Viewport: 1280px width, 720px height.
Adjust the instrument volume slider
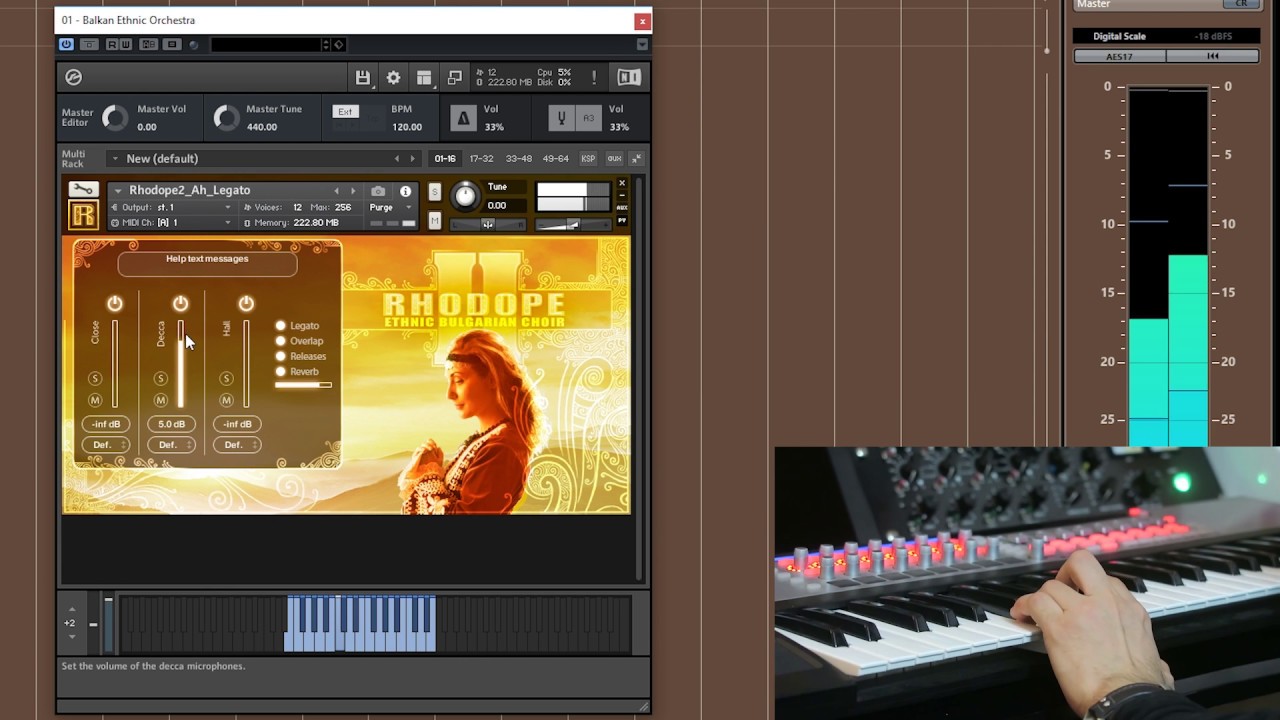(572, 225)
